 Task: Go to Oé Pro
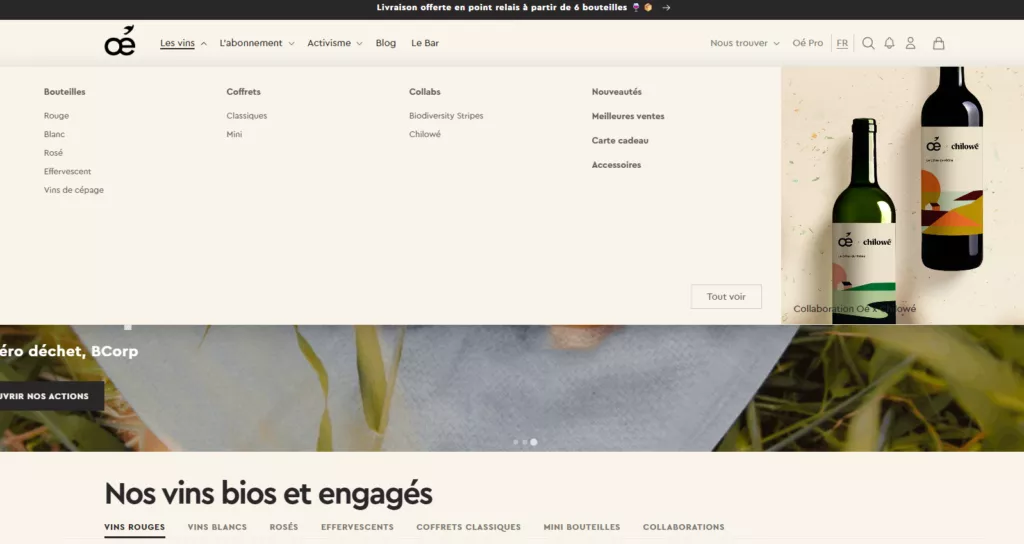(x=808, y=43)
